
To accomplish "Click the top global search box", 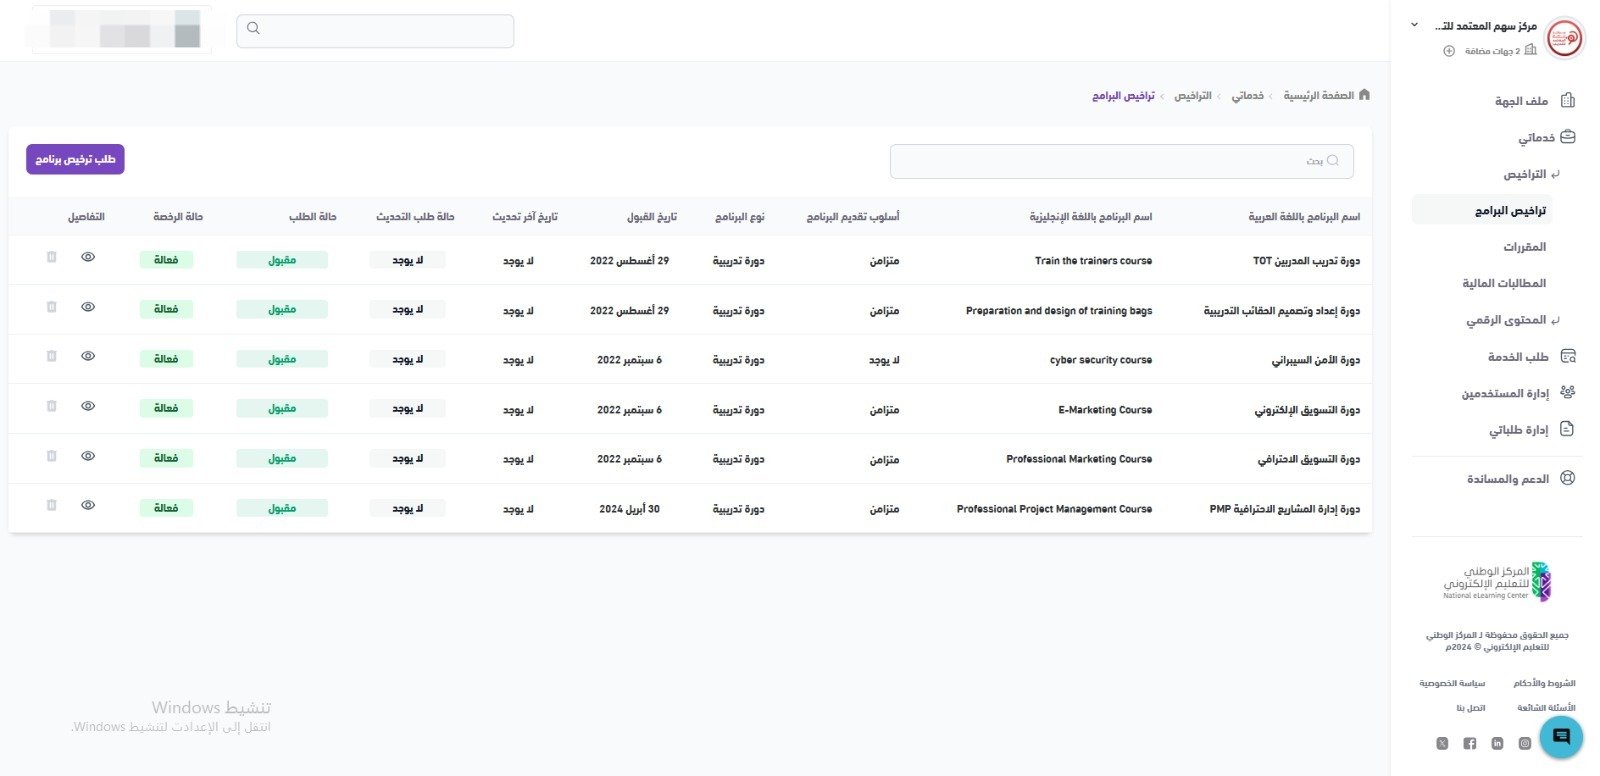I will click(x=375, y=31).
